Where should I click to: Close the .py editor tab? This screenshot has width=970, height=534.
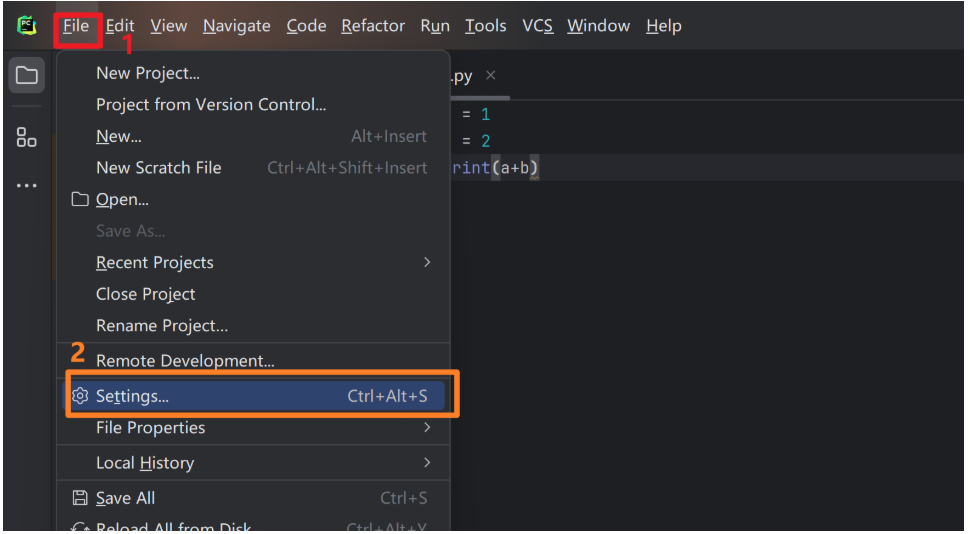(491, 75)
